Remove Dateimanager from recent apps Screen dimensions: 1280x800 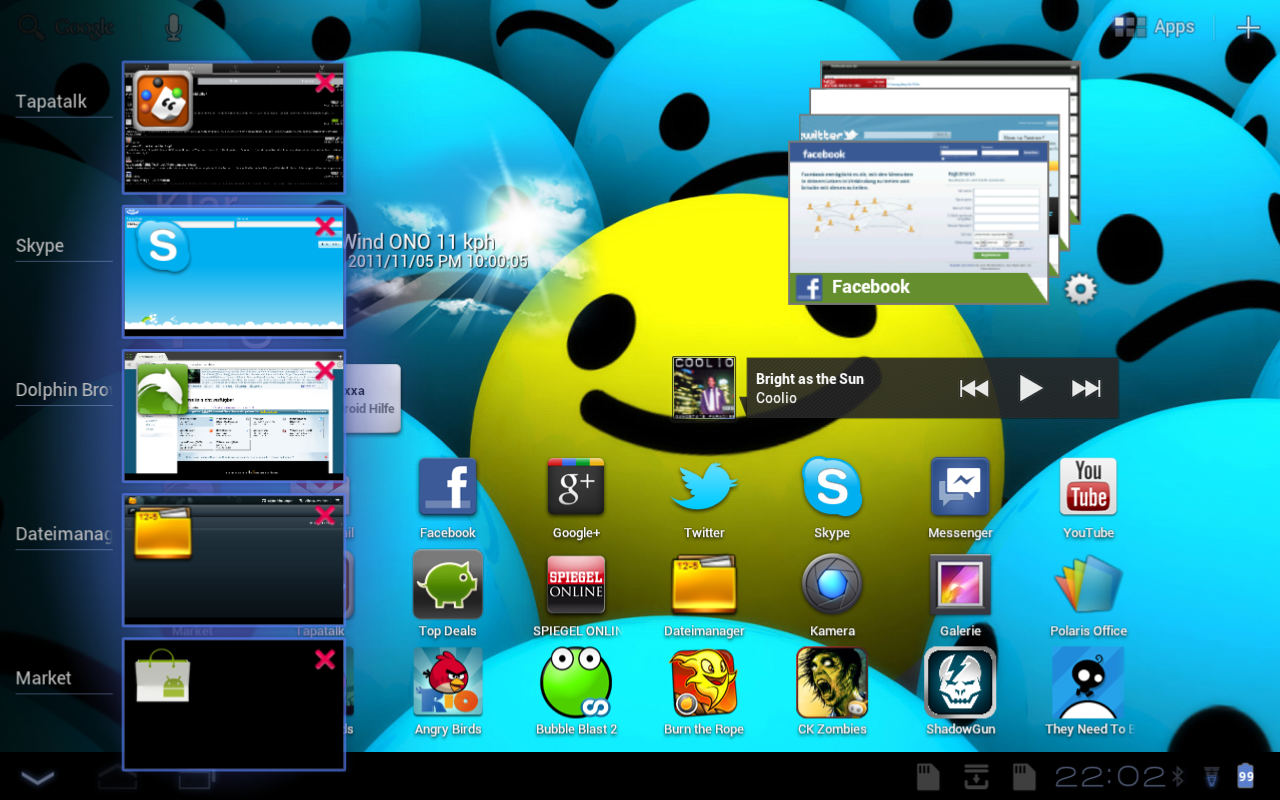tap(325, 515)
